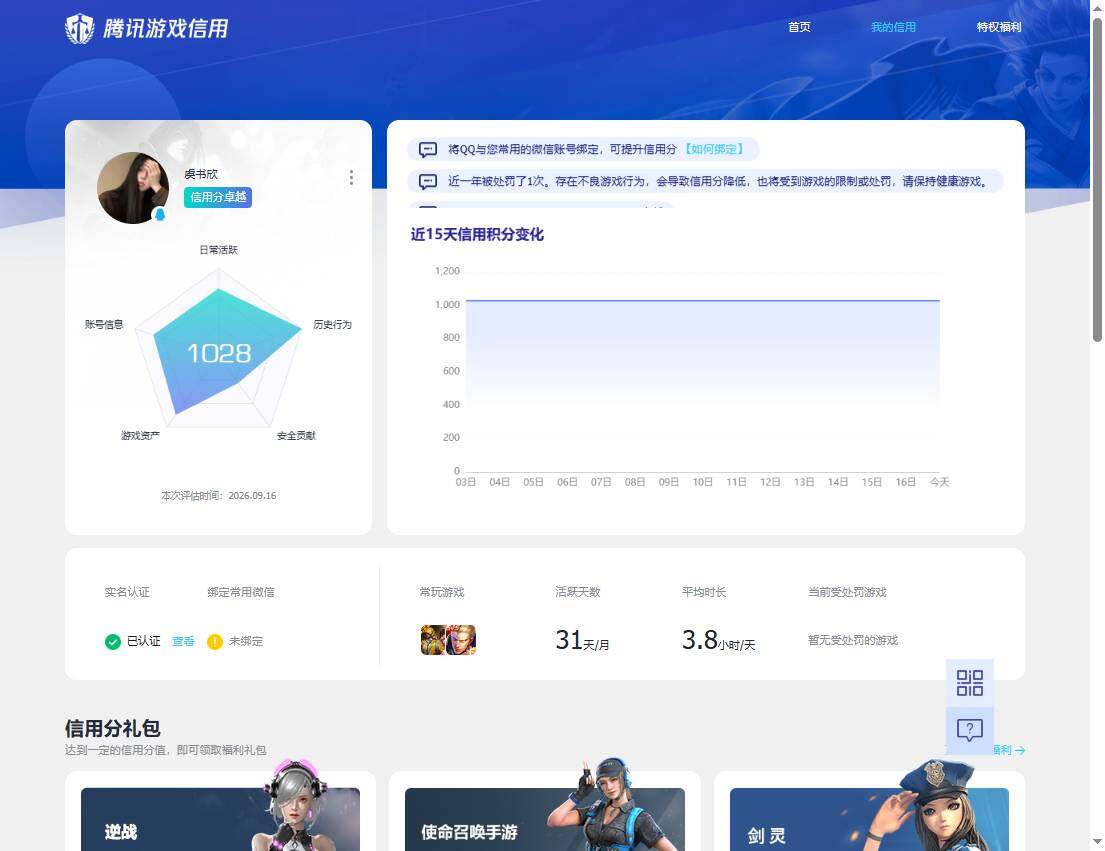Open the 特权福利 navigation item
This screenshot has height=851, width=1105.
pyautogui.click(x=999, y=27)
